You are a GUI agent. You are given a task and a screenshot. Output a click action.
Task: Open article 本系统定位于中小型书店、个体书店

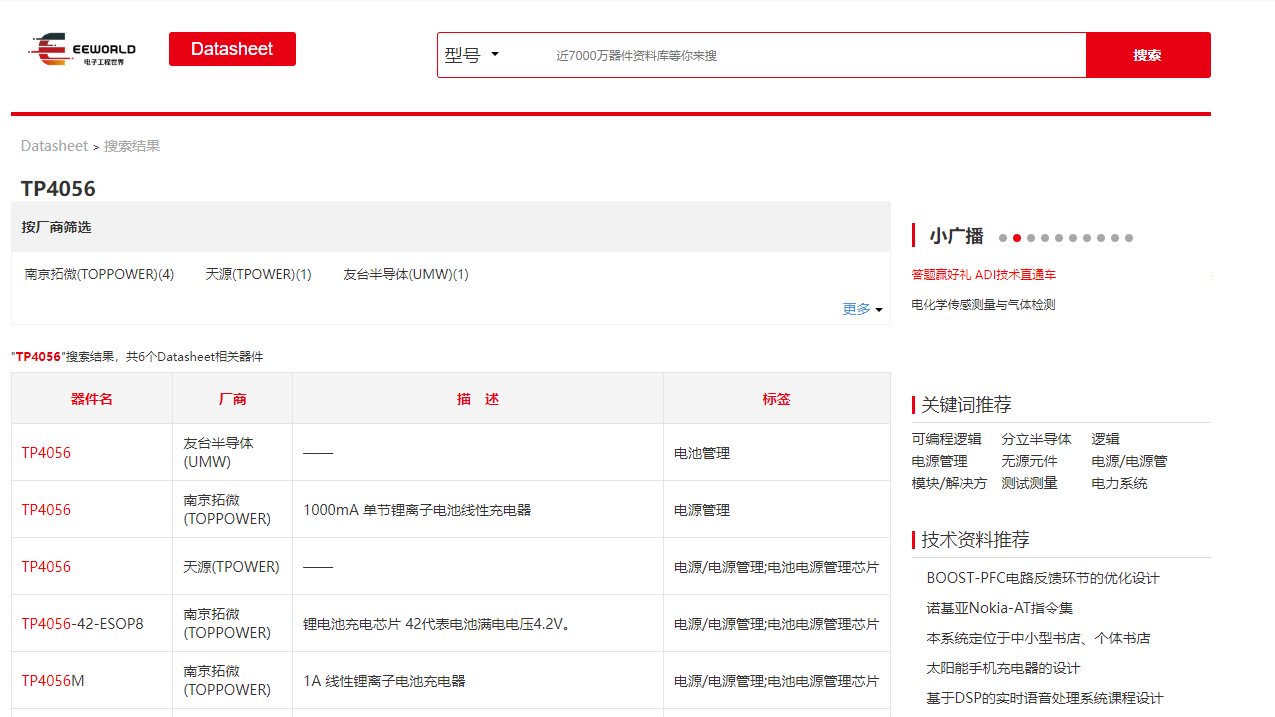coord(1038,638)
